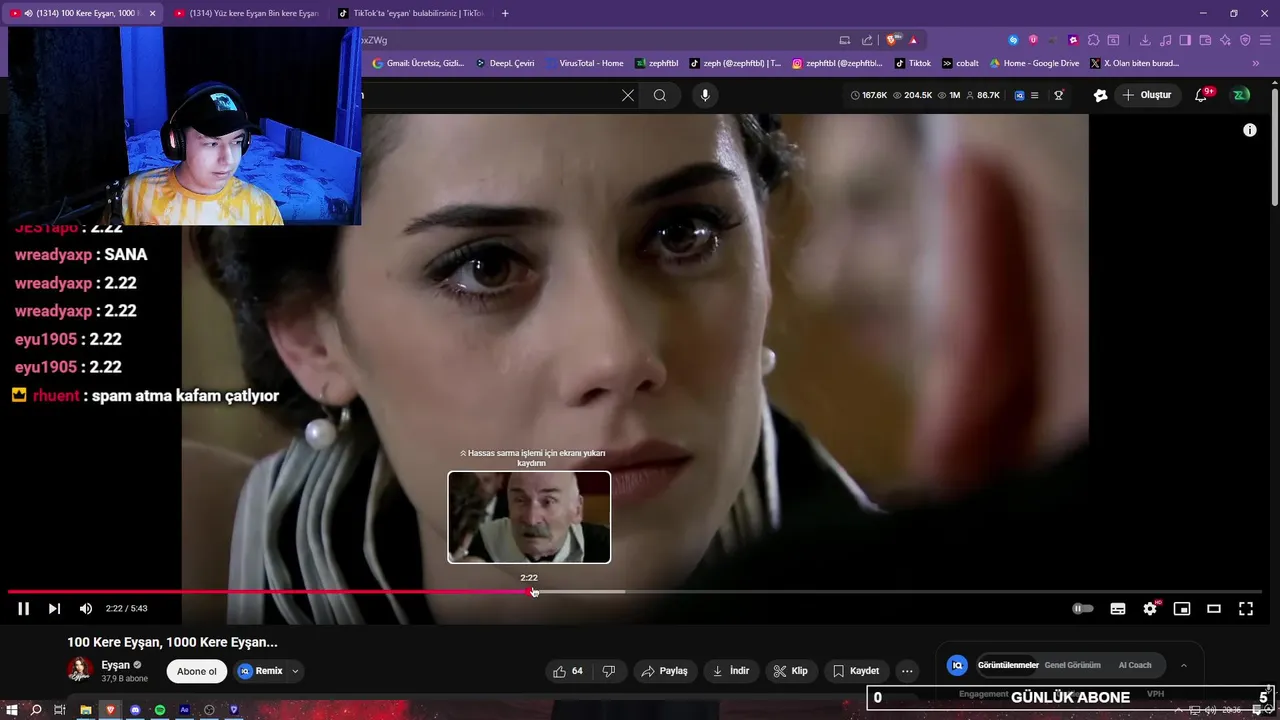
Task: Open the Eyşan channel name link
Action: [116, 665]
